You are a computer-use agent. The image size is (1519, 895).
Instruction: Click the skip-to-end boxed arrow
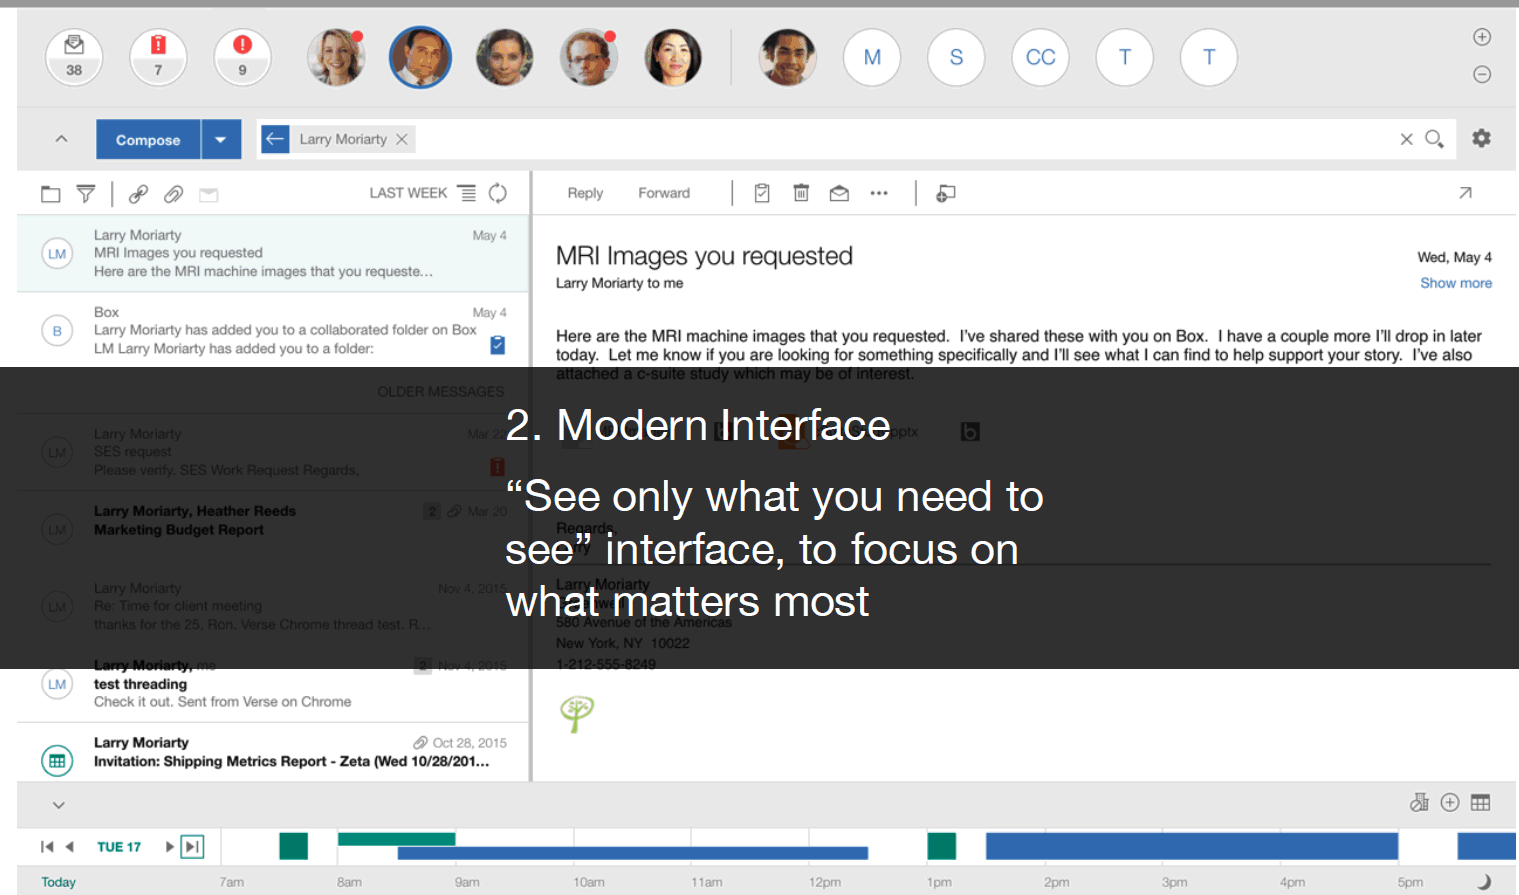coord(192,847)
